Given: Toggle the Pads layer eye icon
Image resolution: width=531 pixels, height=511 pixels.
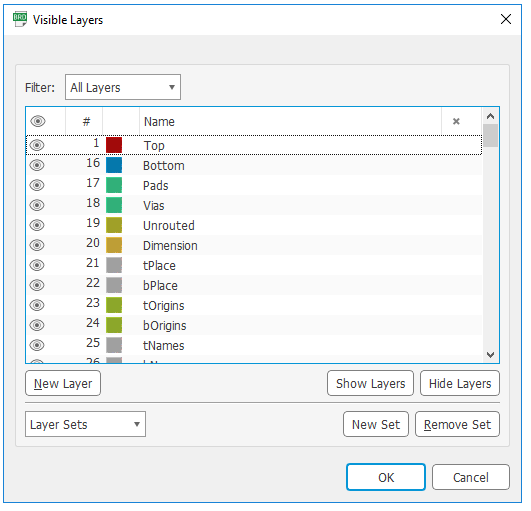Looking at the screenshot, I should coord(37,186).
